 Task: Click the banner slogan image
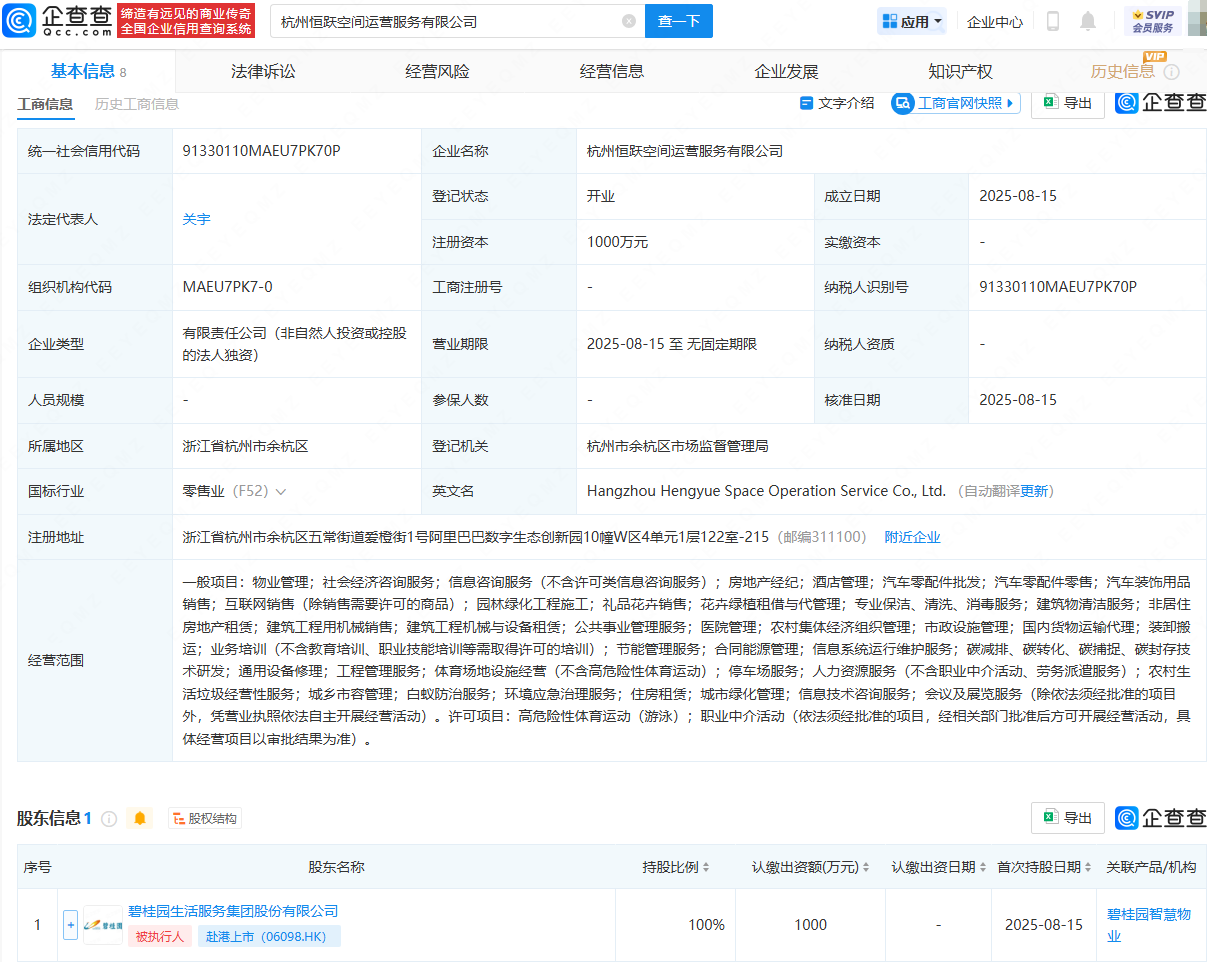coord(186,21)
